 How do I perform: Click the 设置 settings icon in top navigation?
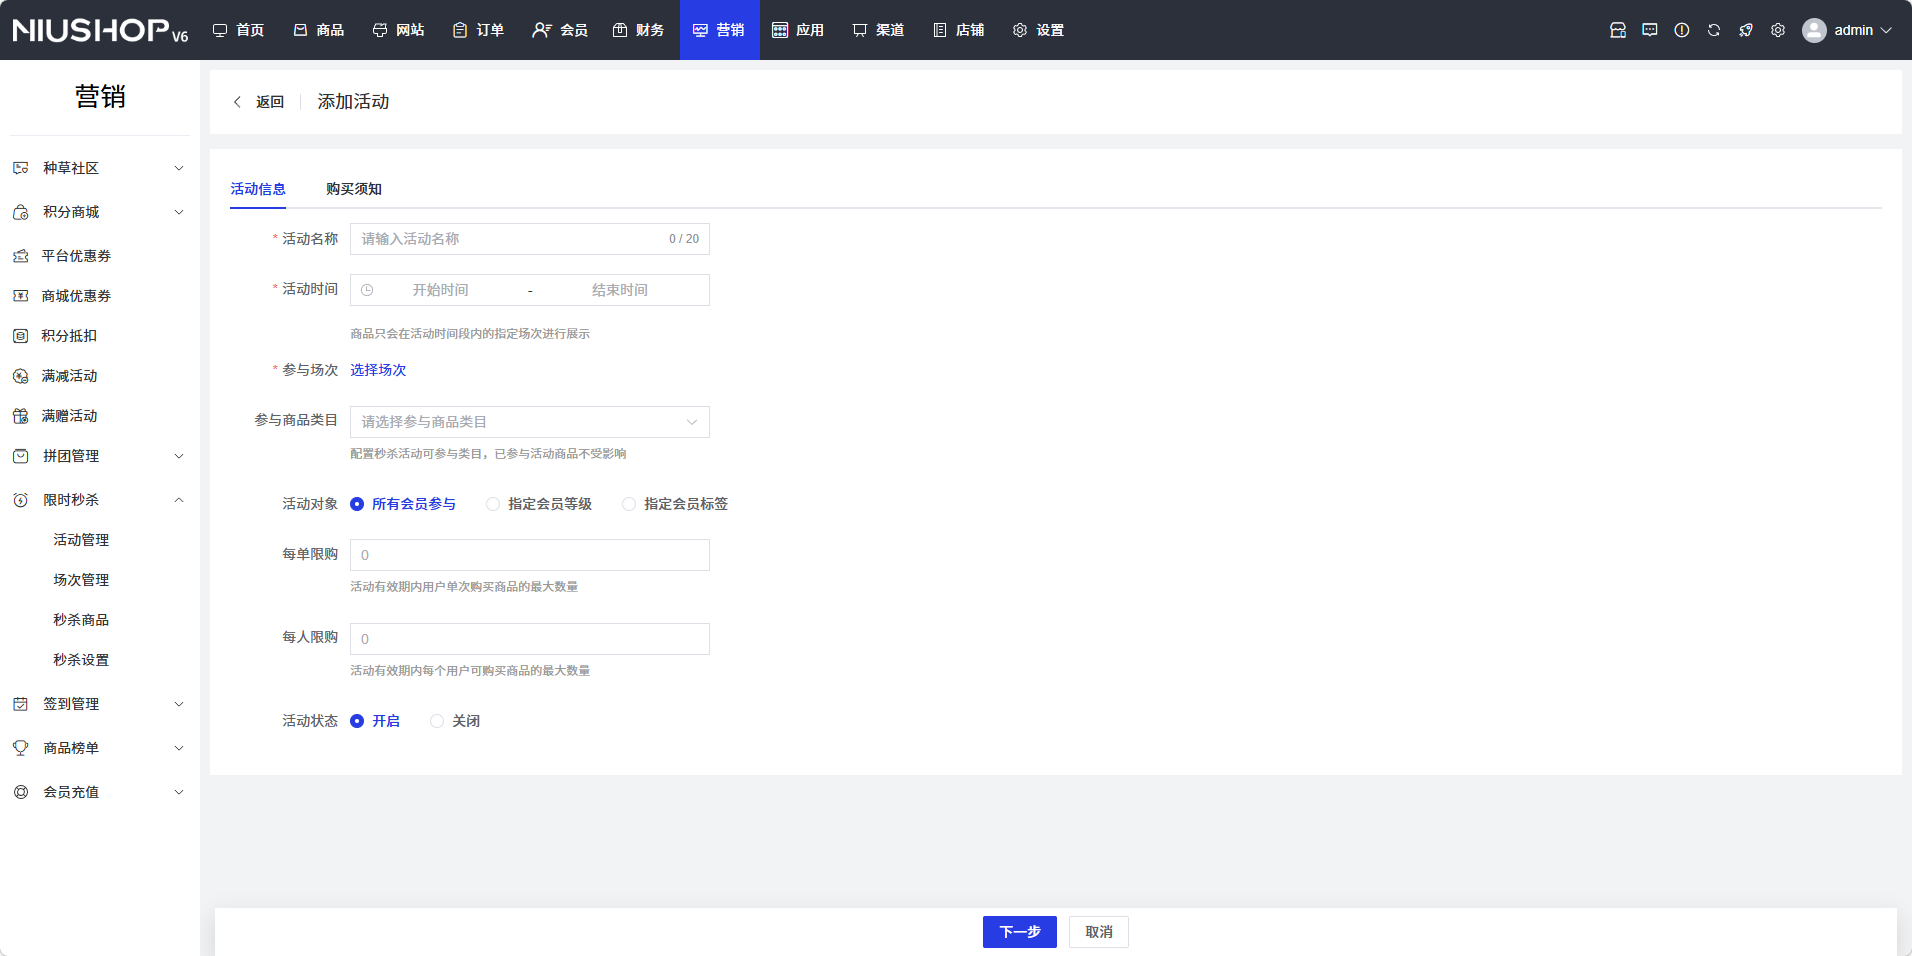[x=1020, y=30]
